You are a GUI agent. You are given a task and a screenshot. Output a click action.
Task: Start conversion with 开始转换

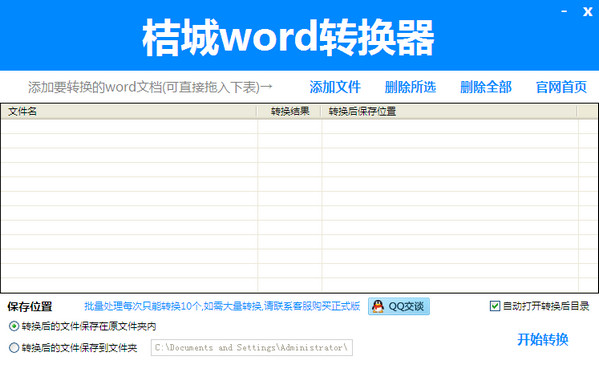click(543, 339)
